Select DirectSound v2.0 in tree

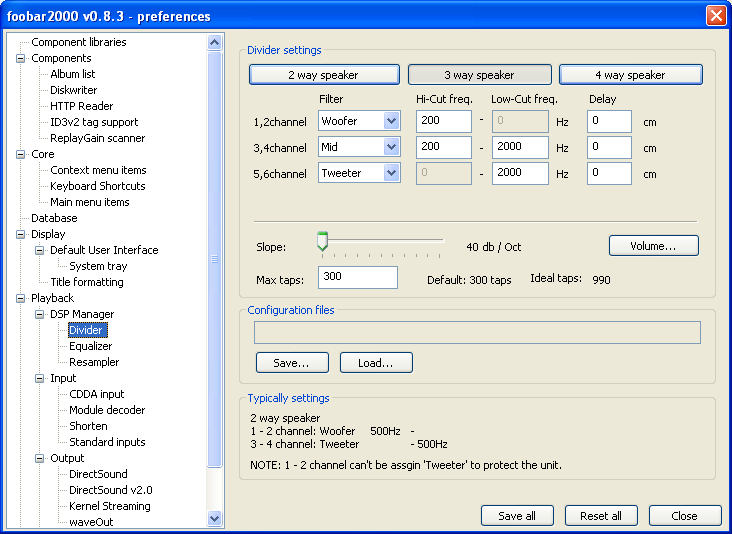point(111,490)
